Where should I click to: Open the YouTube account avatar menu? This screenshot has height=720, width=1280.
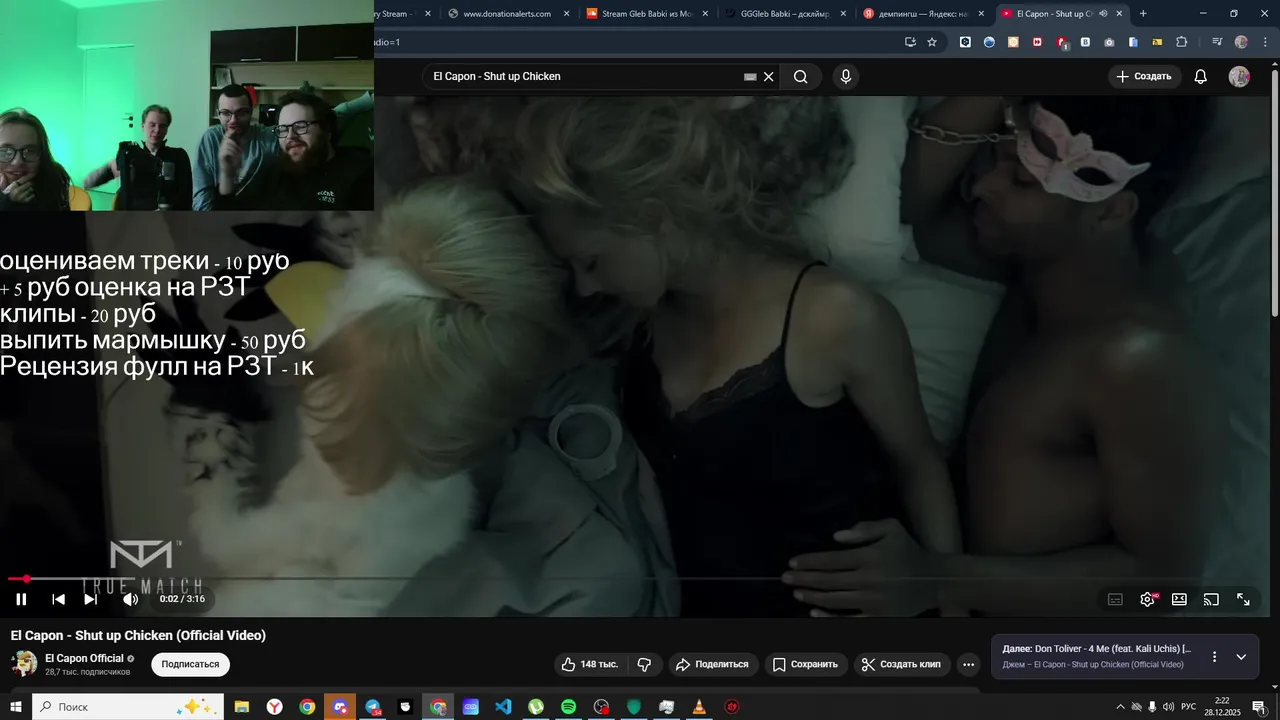1239,76
